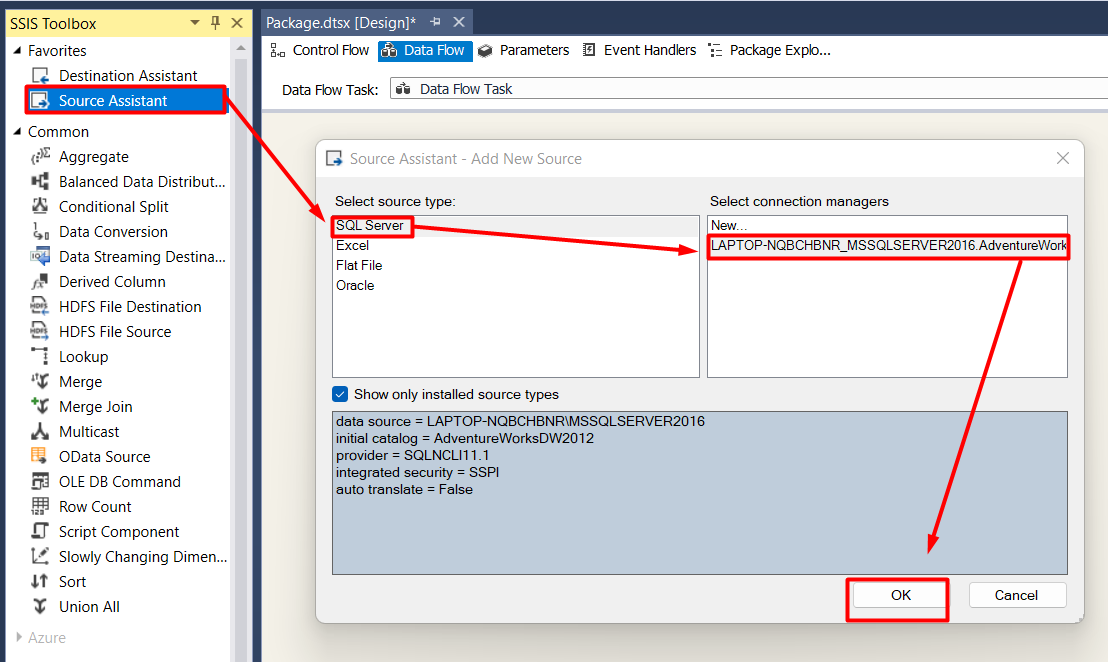Click the Data Streaming Destination icon

tap(40, 256)
